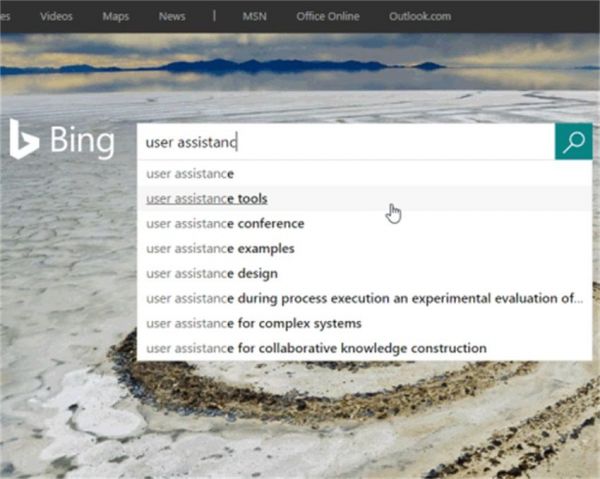The width and height of the screenshot is (600, 479).
Task: Choose 'user assistance for collaborative knowledge construction'
Action: pyautogui.click(x=316, y=349)
